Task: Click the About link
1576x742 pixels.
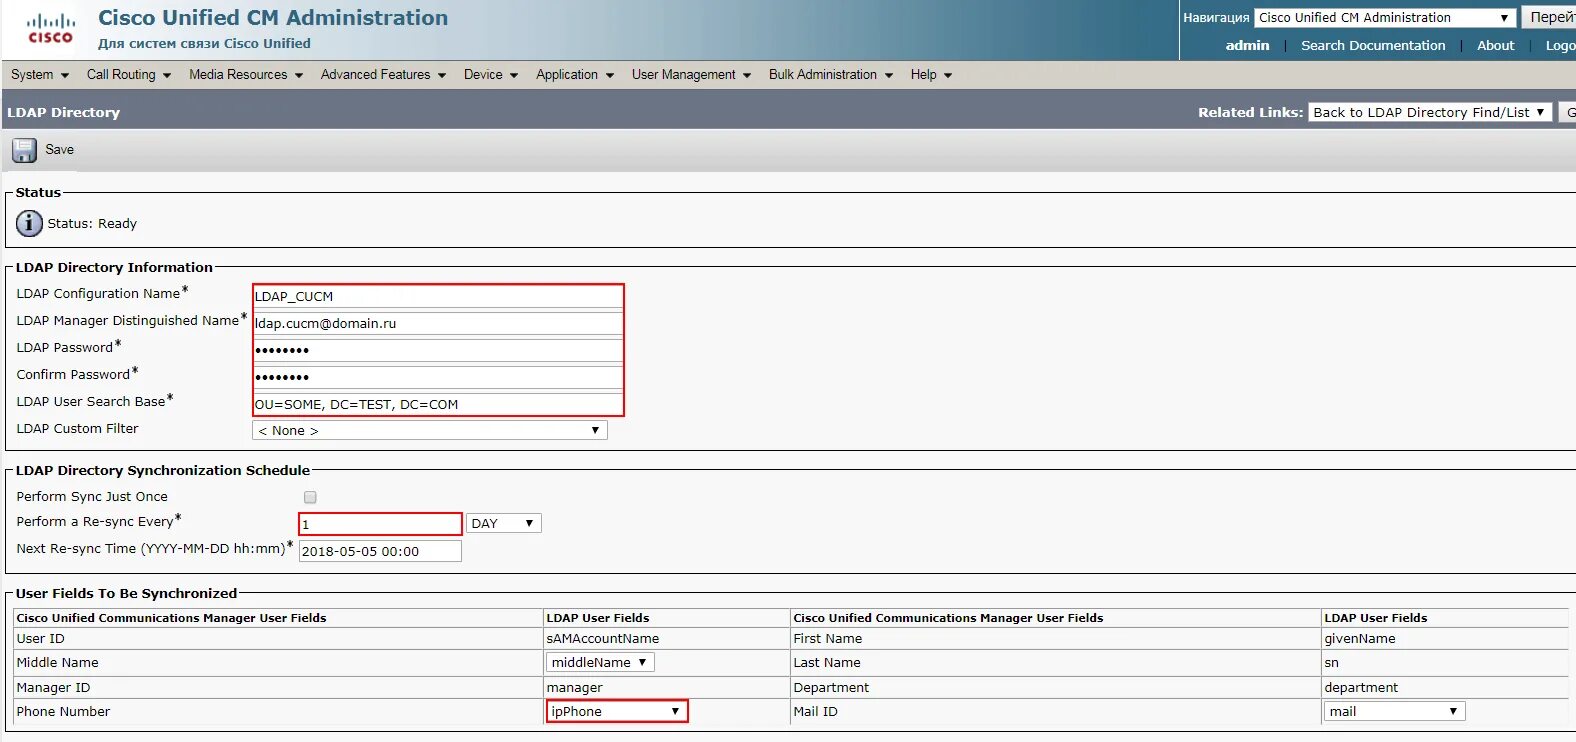Action: (1495, 45)
